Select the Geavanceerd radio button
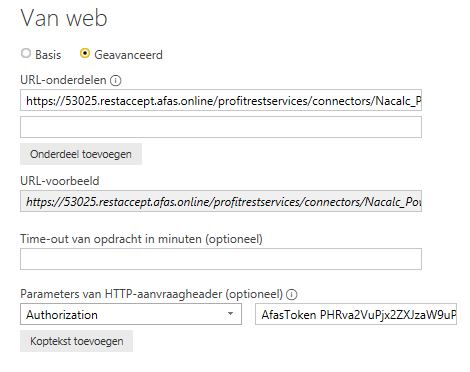This screenshot has height=372, width=470. [x=85, y=53]
